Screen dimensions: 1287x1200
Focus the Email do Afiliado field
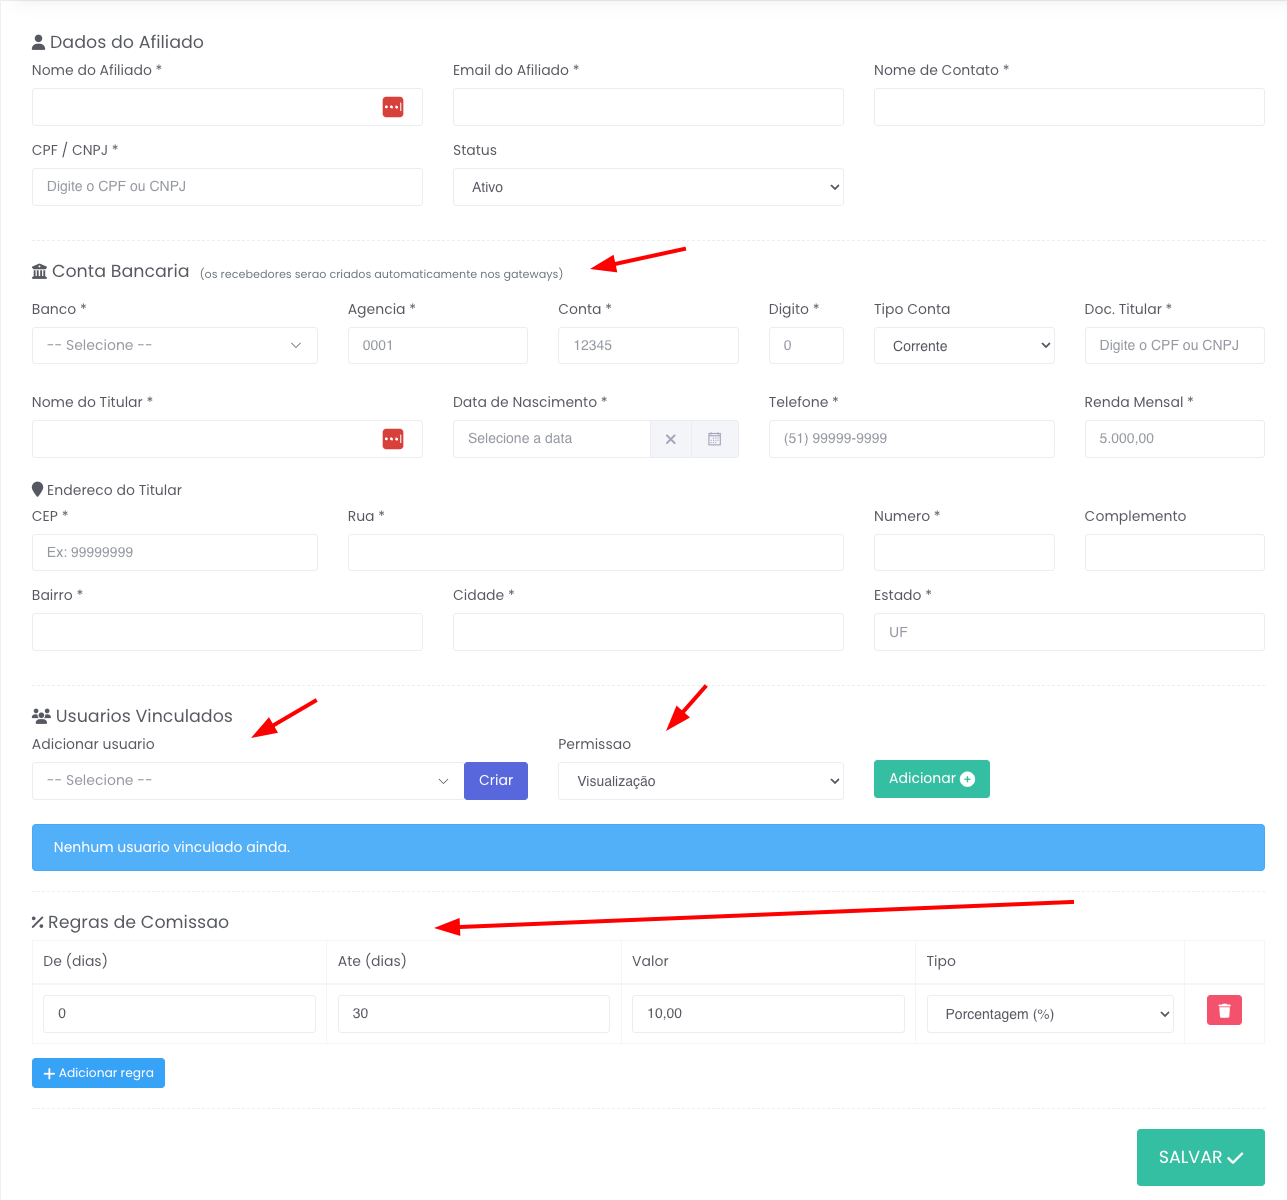(648, 107)
